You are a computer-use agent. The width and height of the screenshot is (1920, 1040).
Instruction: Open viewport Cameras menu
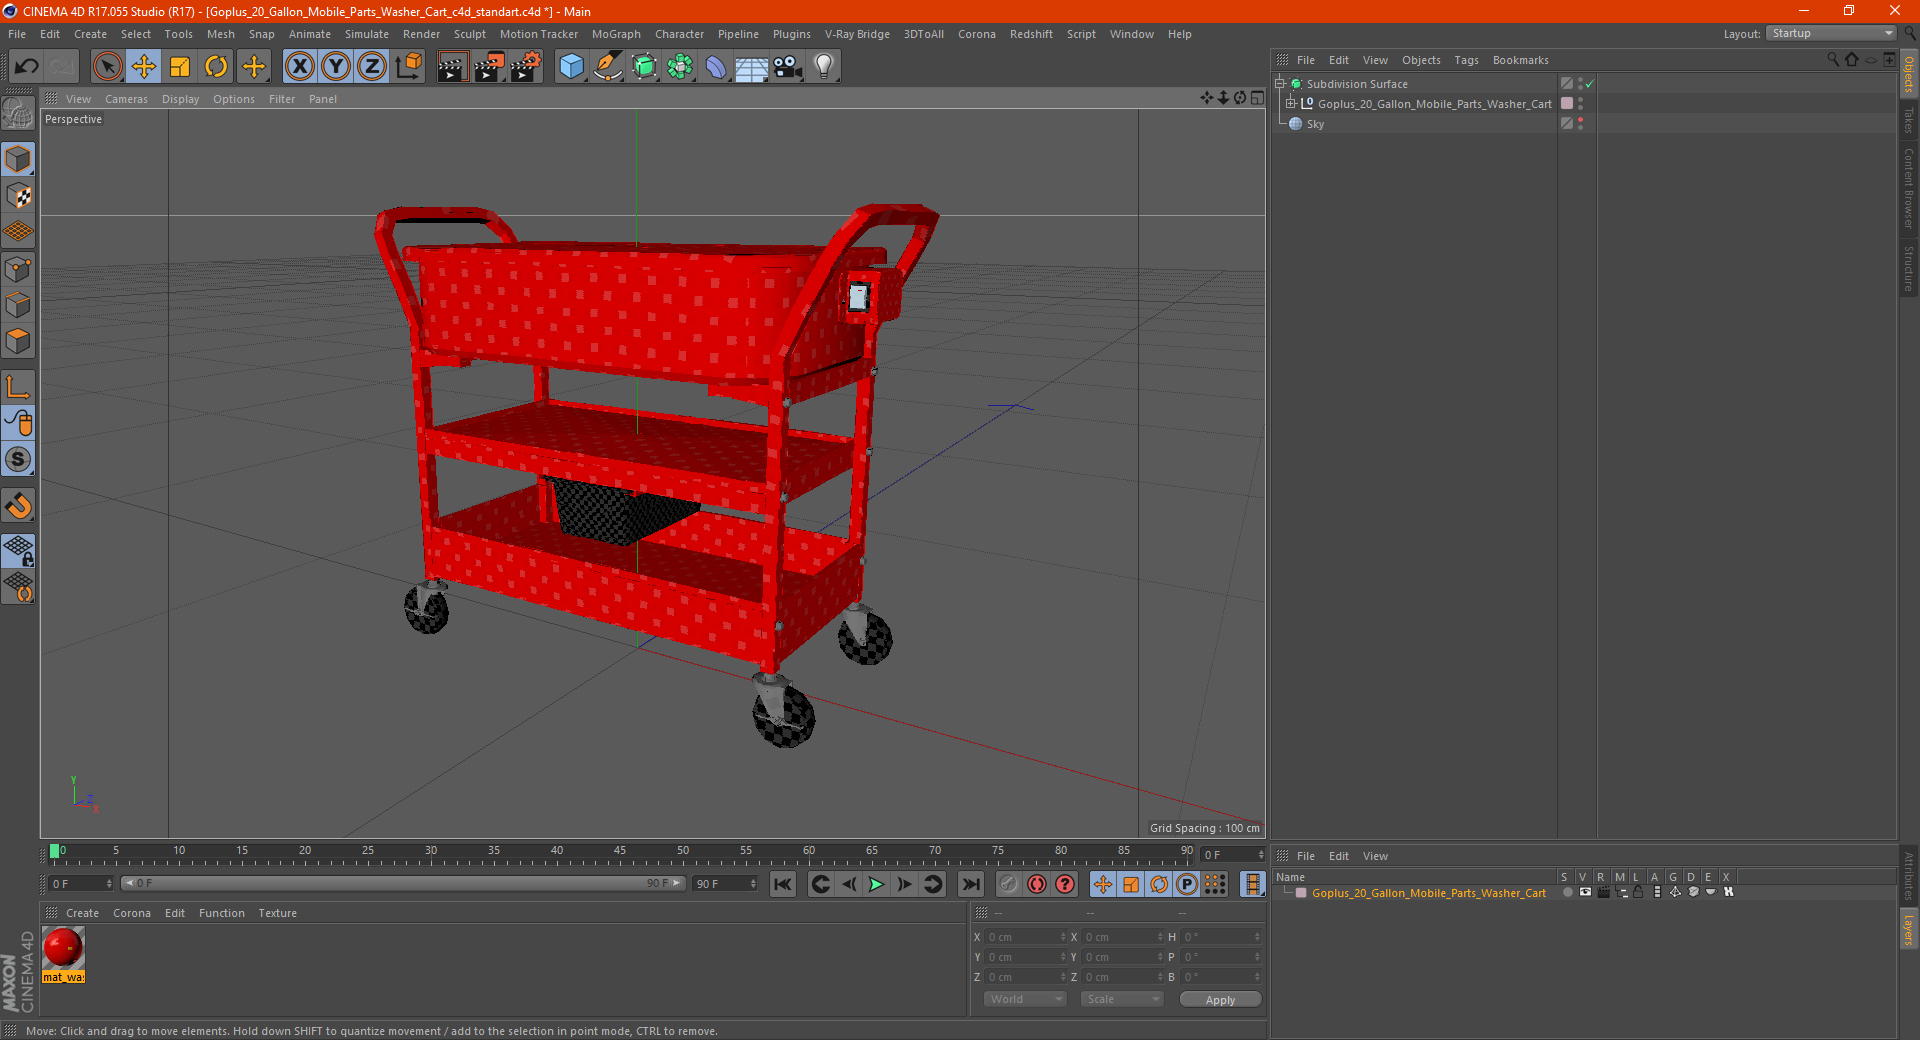(x=126, y=99)
